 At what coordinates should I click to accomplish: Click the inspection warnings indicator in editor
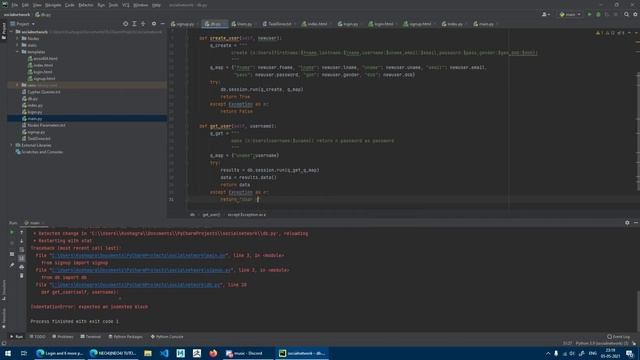[611, 33]
